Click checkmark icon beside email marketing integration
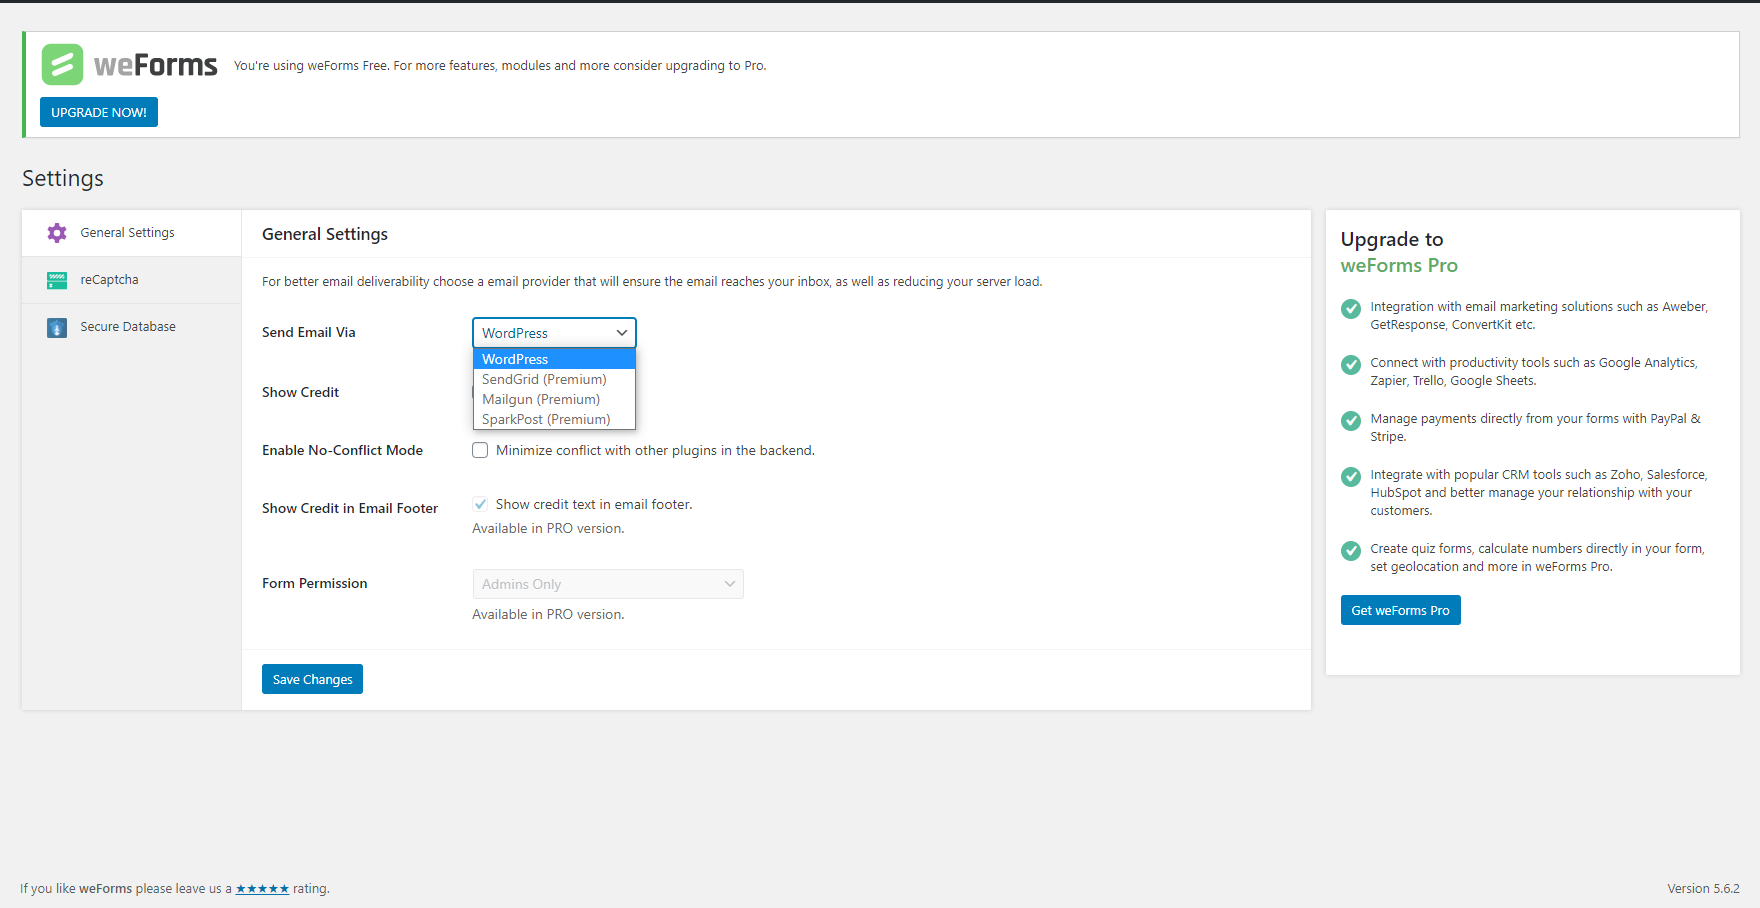This screenshot has width=1760, height=908. point(1351,309)
